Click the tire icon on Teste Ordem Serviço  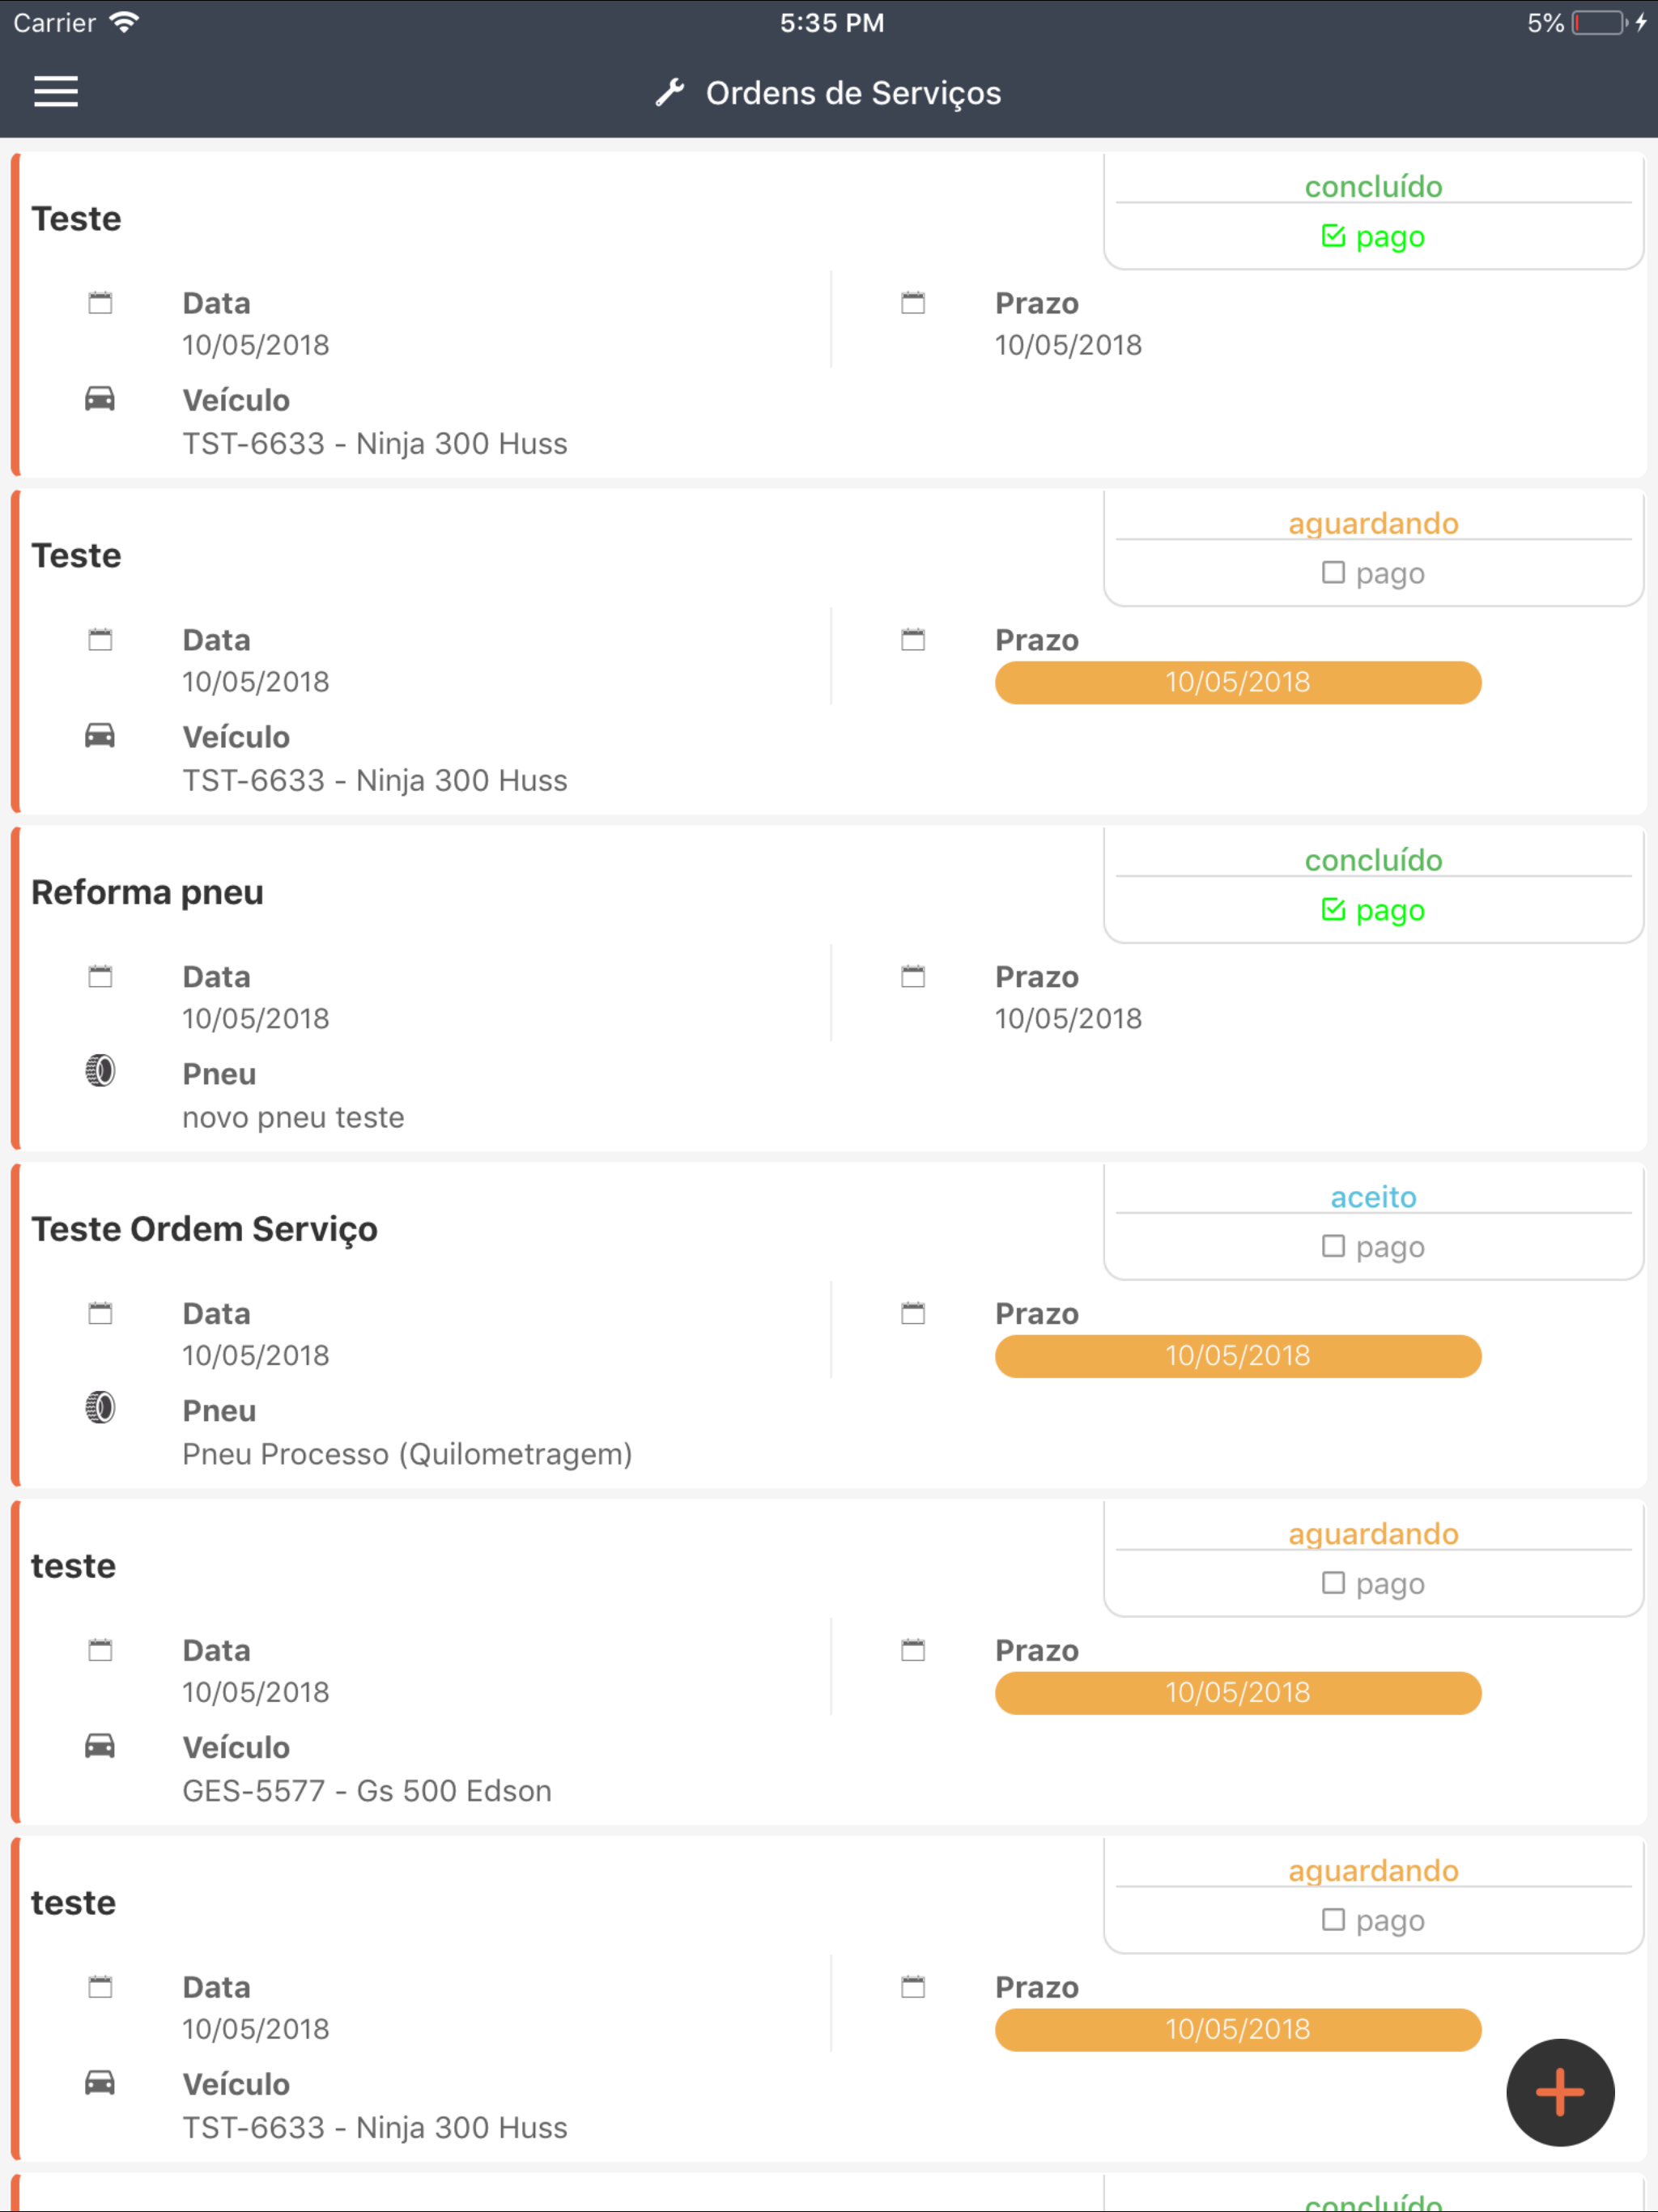tap(100, 1408)
